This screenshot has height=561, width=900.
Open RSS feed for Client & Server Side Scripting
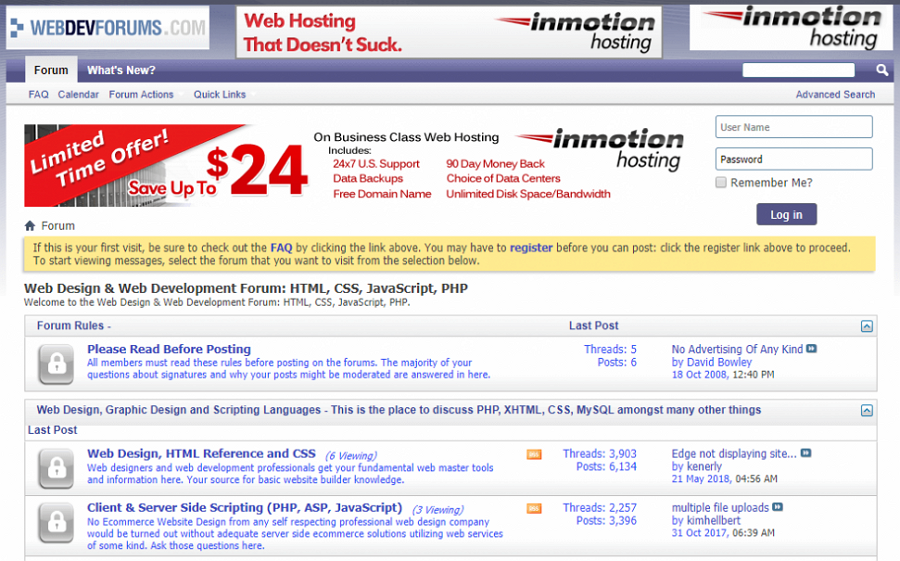click(534, 509)
